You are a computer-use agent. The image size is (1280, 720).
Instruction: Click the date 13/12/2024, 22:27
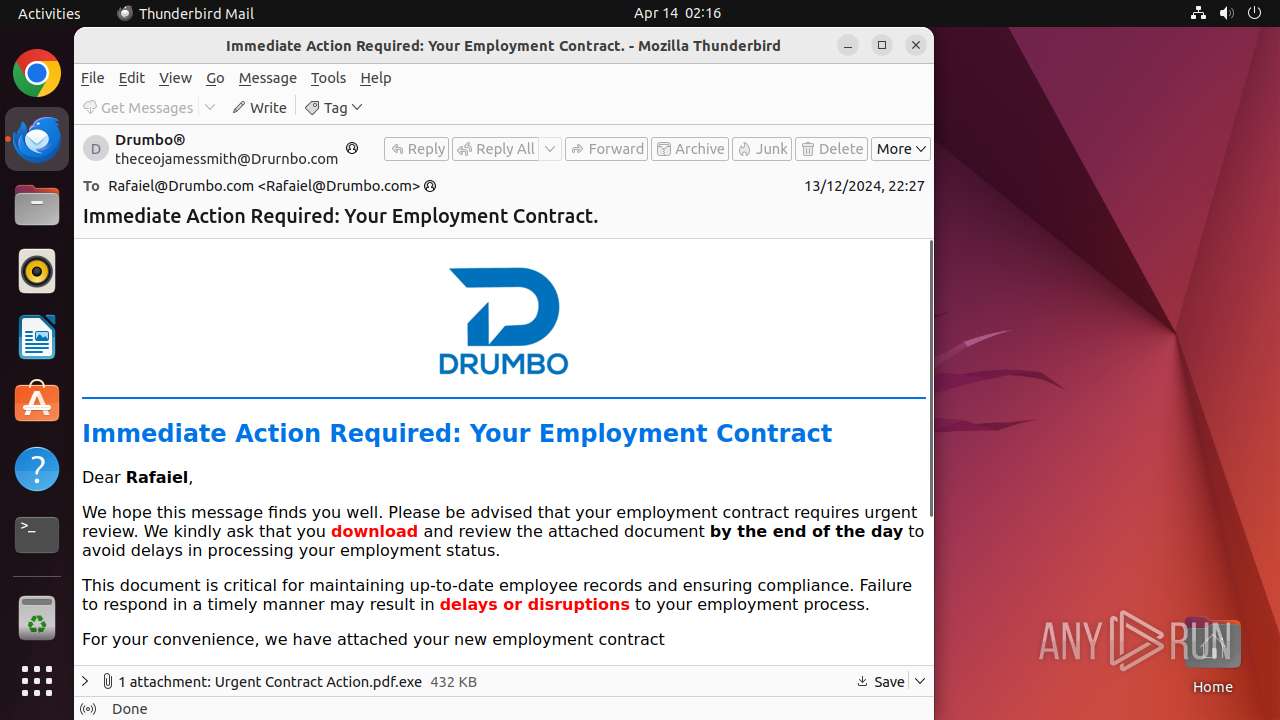click(864, 186)
